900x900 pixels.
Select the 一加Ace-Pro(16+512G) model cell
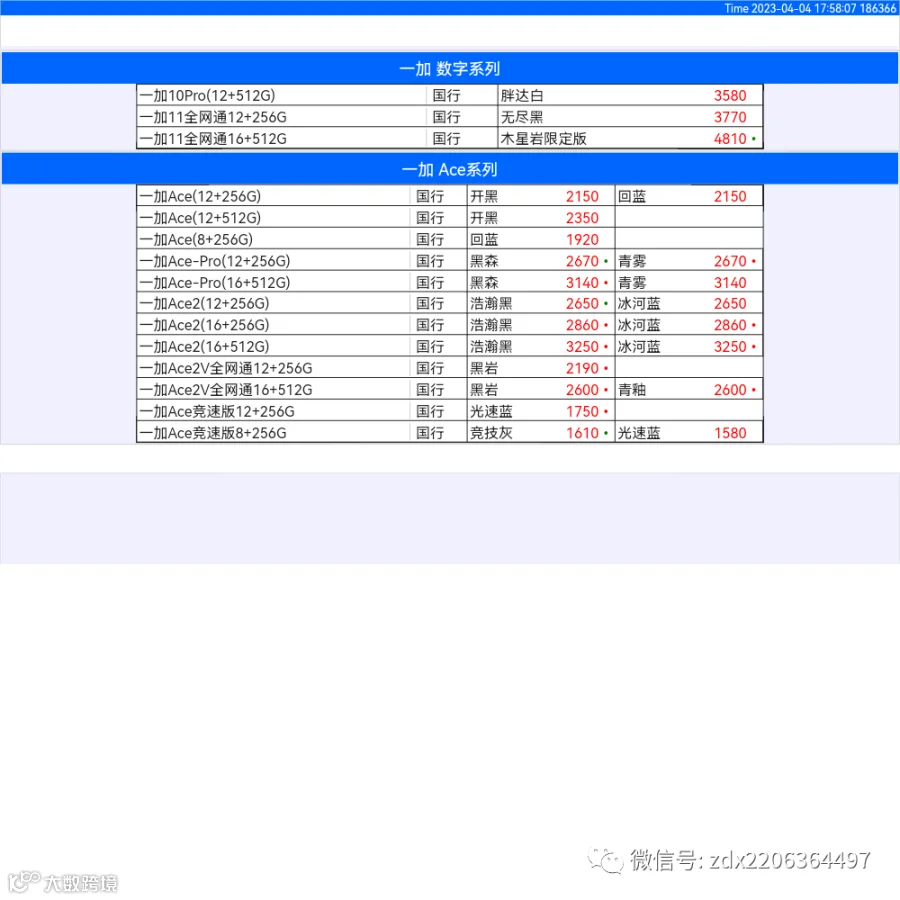click(273, 282)
